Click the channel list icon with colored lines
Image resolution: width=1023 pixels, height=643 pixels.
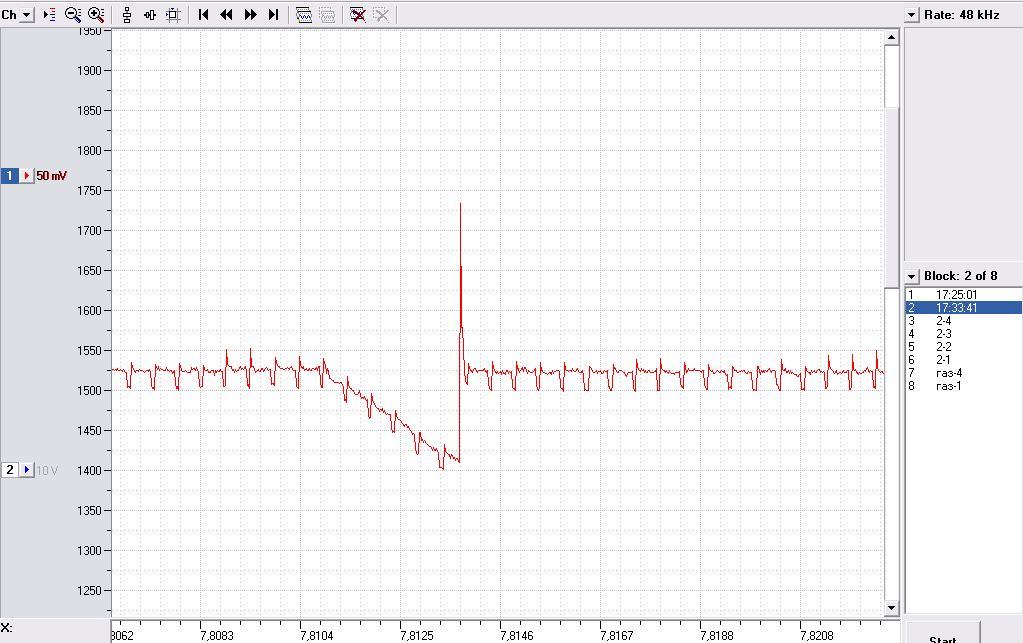[x=50, y=14]
